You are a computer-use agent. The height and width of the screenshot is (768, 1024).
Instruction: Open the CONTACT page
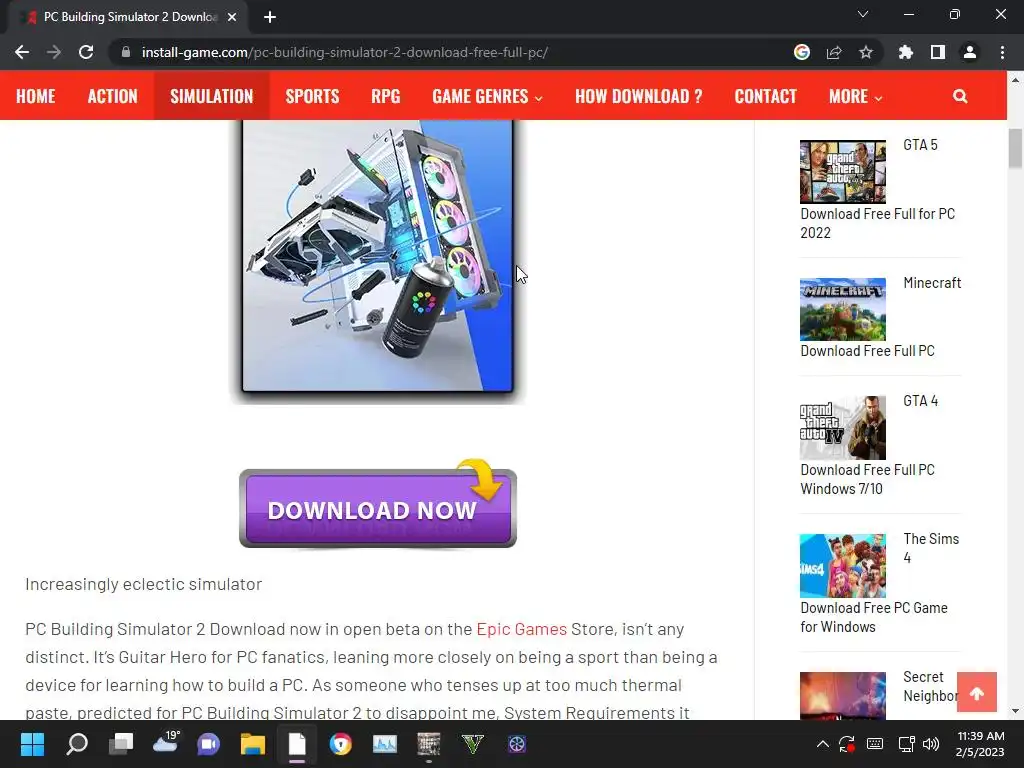point(765,96)
